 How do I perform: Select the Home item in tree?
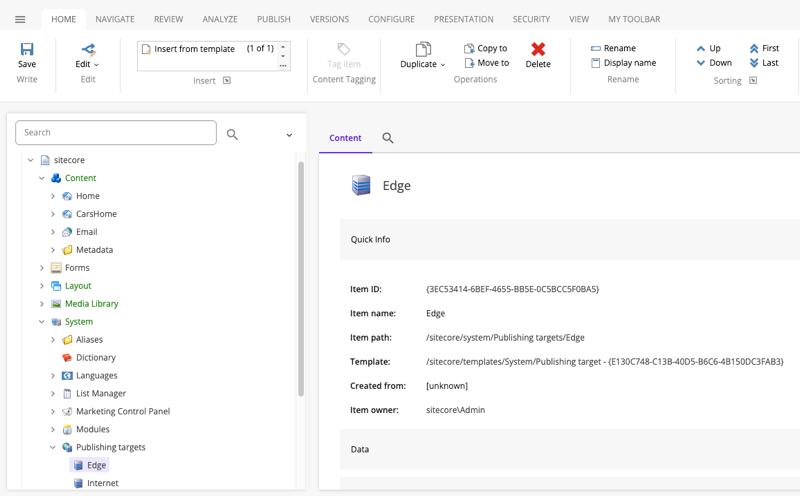pyautogui.click(x=88, y=196)
